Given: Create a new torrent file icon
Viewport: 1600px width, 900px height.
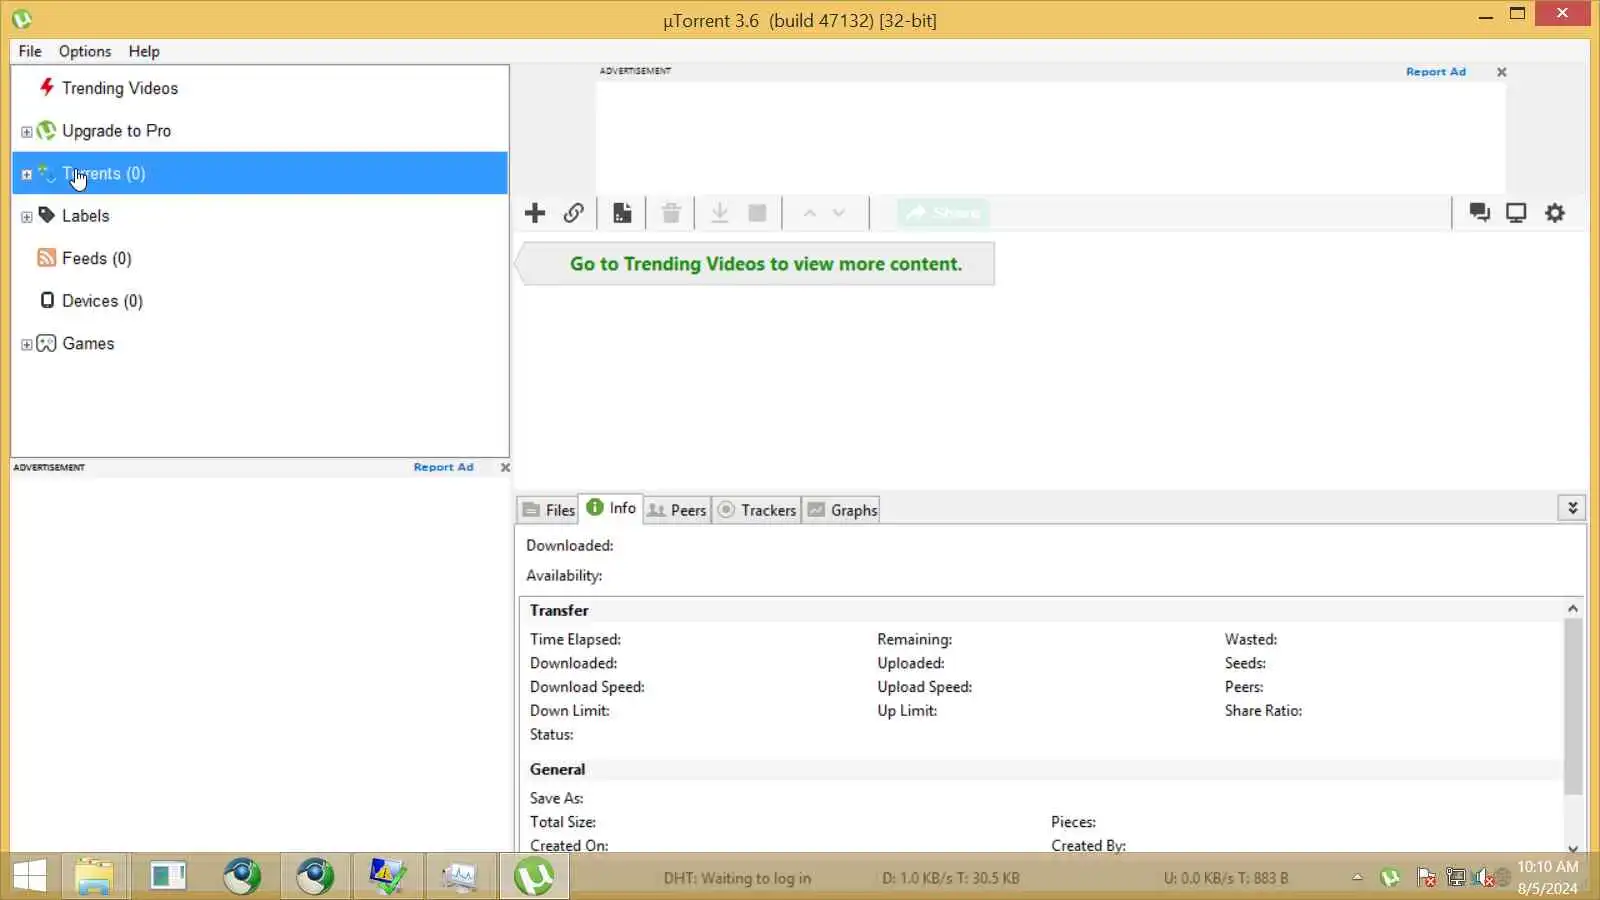Looking at the screenshot, I should (622, 213).
